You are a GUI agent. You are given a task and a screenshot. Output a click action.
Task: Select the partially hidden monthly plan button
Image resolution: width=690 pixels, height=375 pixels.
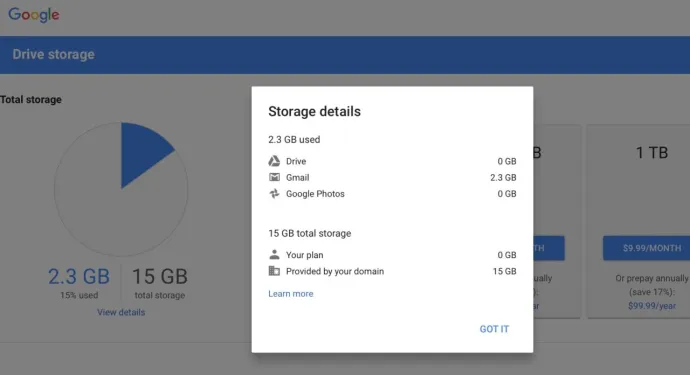[549, 248]
